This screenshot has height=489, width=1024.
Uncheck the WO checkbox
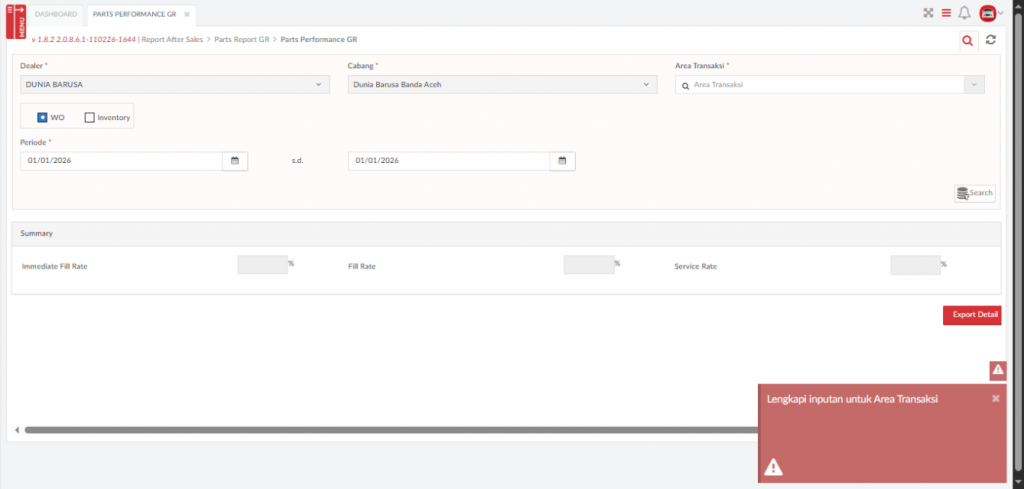click(x=43, y=117)
